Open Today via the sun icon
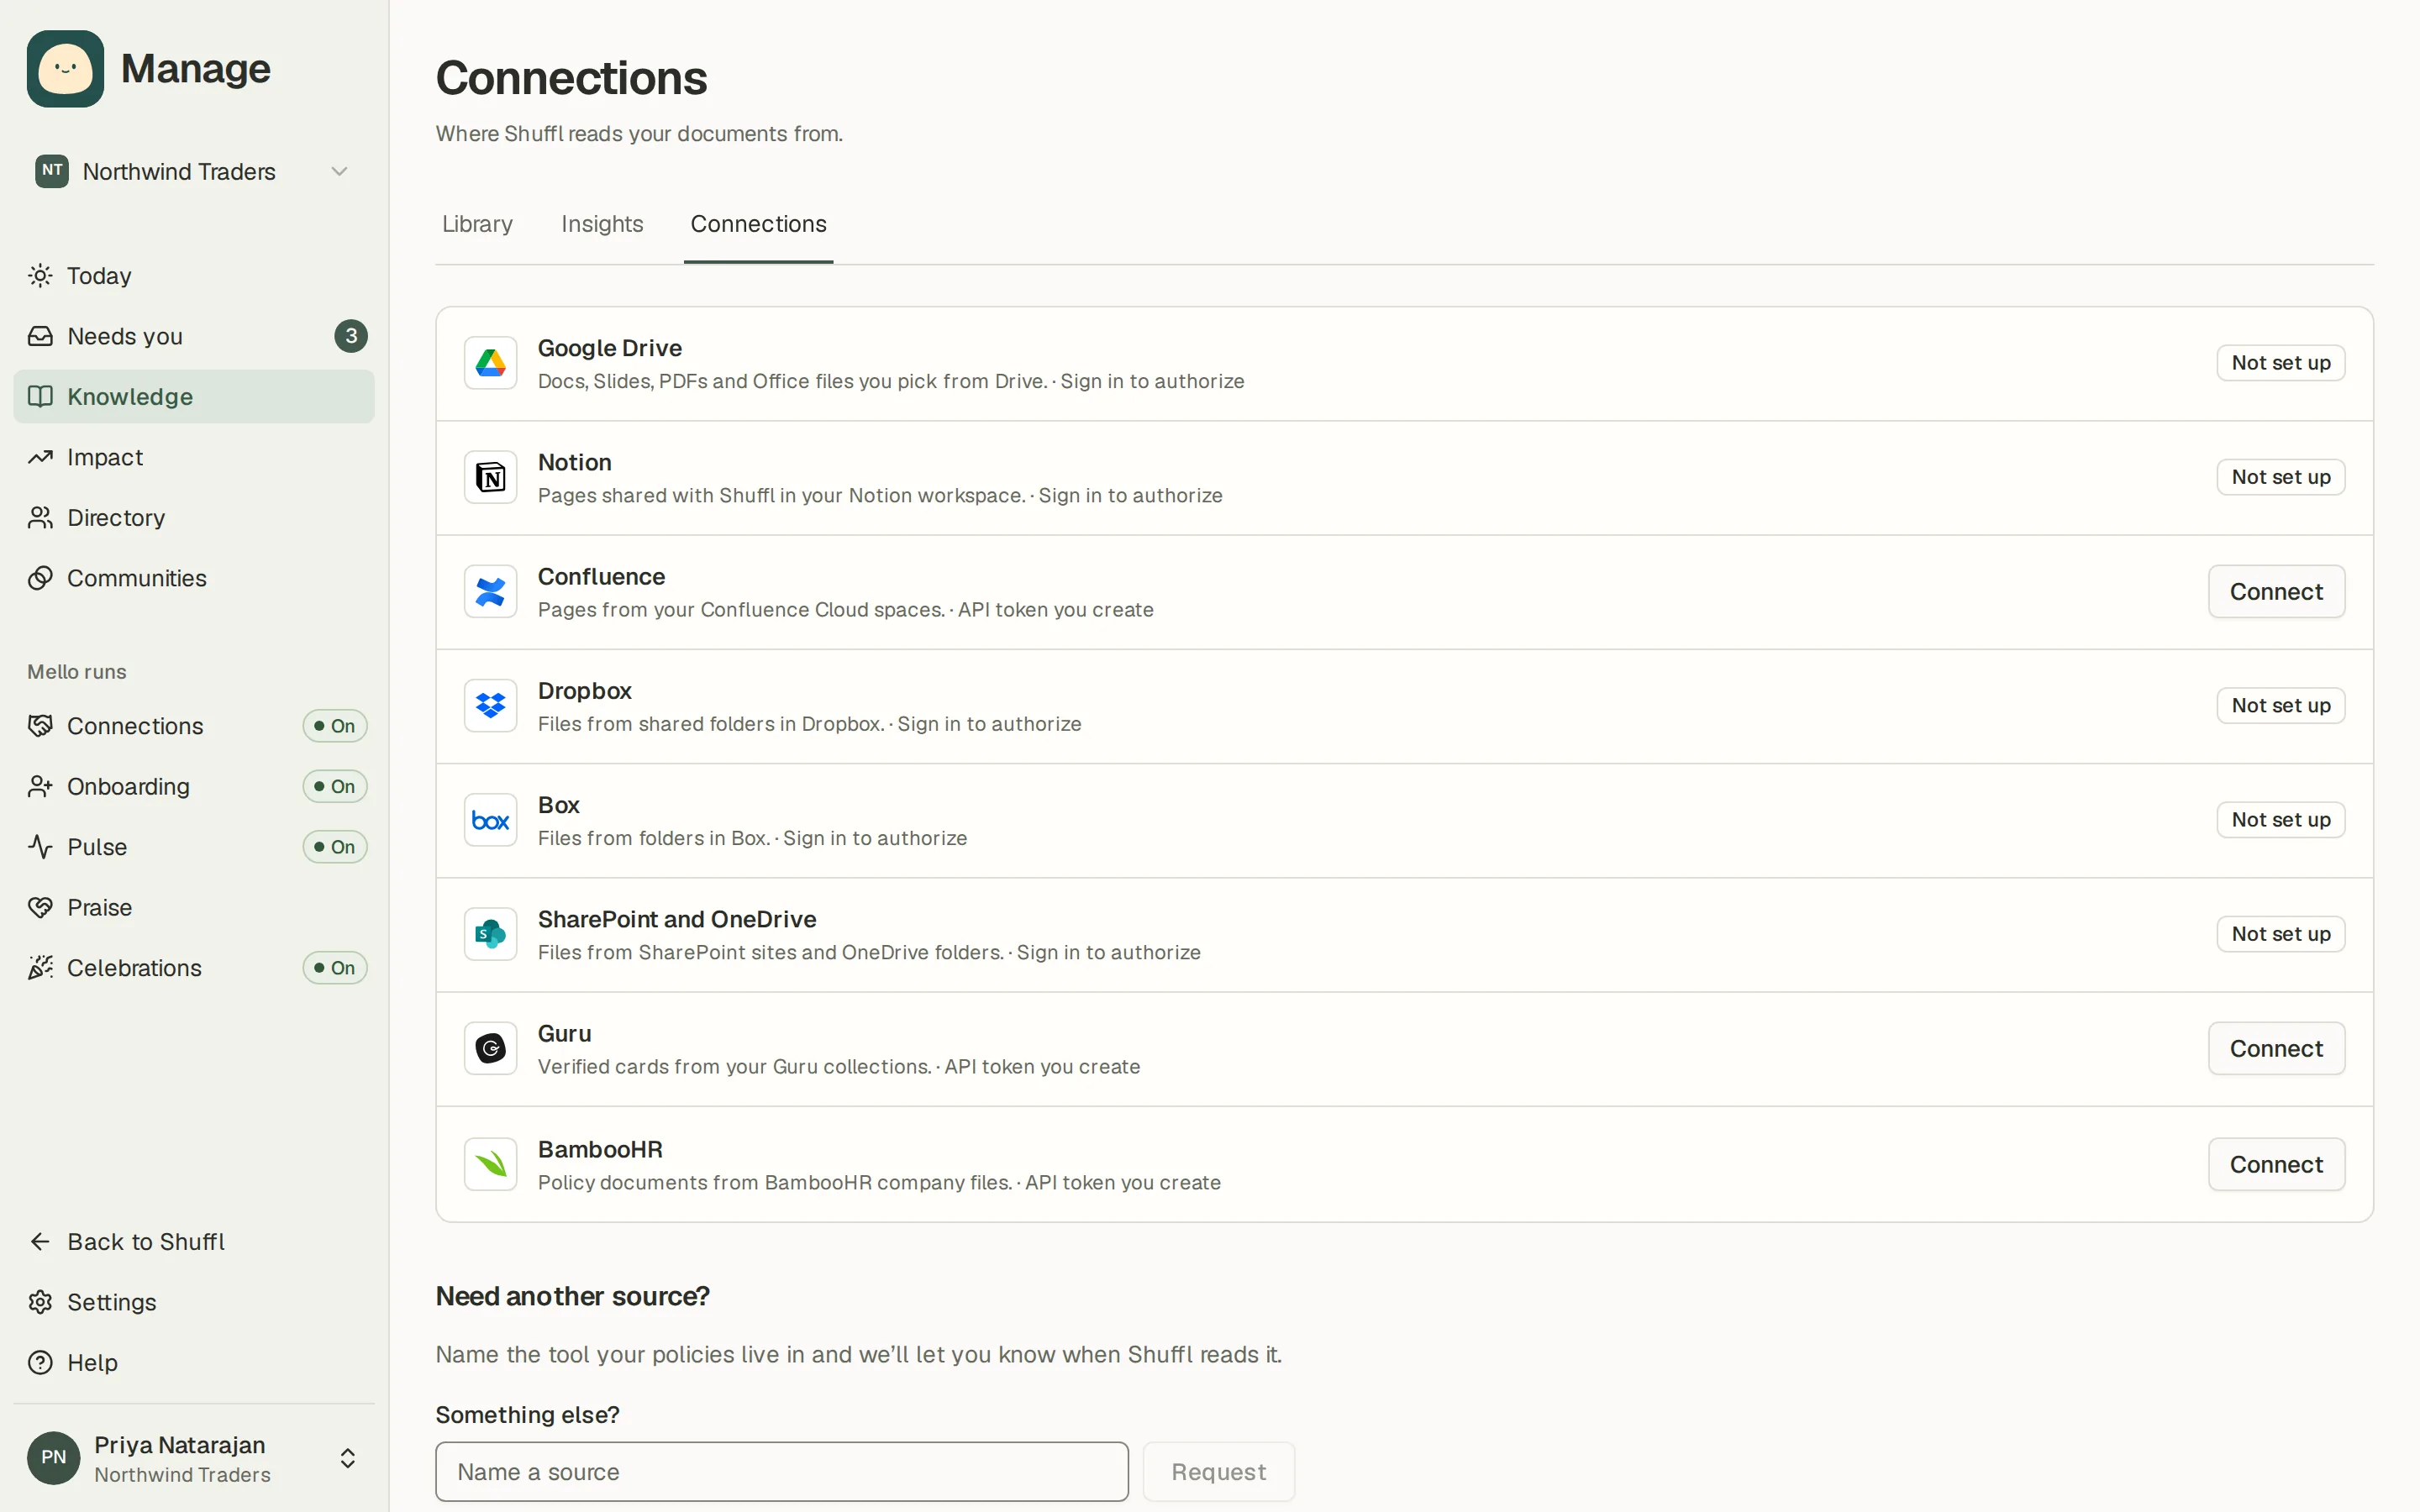Image resolution: width=2420 pixels, height=1512 pixels. (x=40, y=276)
